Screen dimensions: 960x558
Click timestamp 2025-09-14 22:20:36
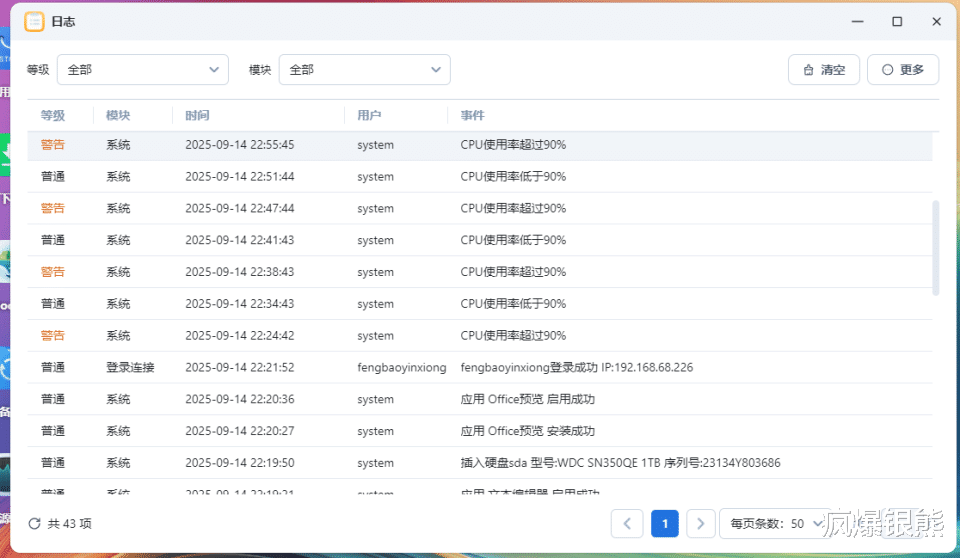239,399
